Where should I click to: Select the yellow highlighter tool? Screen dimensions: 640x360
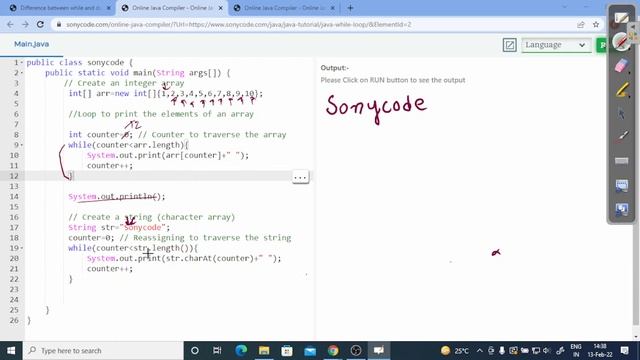pos(621,90)
